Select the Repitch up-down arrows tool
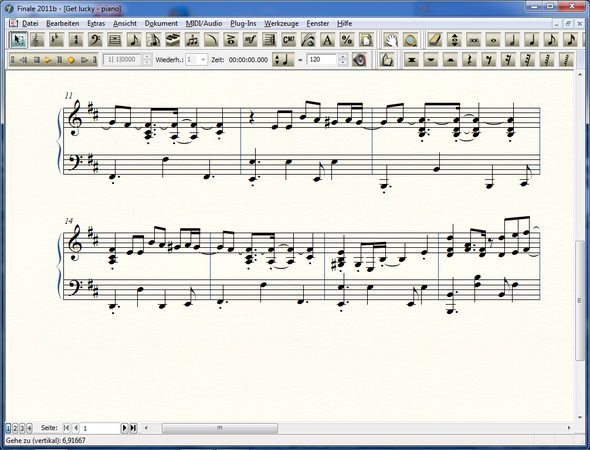The height and width of the screenshot is (450, 590). [455, 40]
